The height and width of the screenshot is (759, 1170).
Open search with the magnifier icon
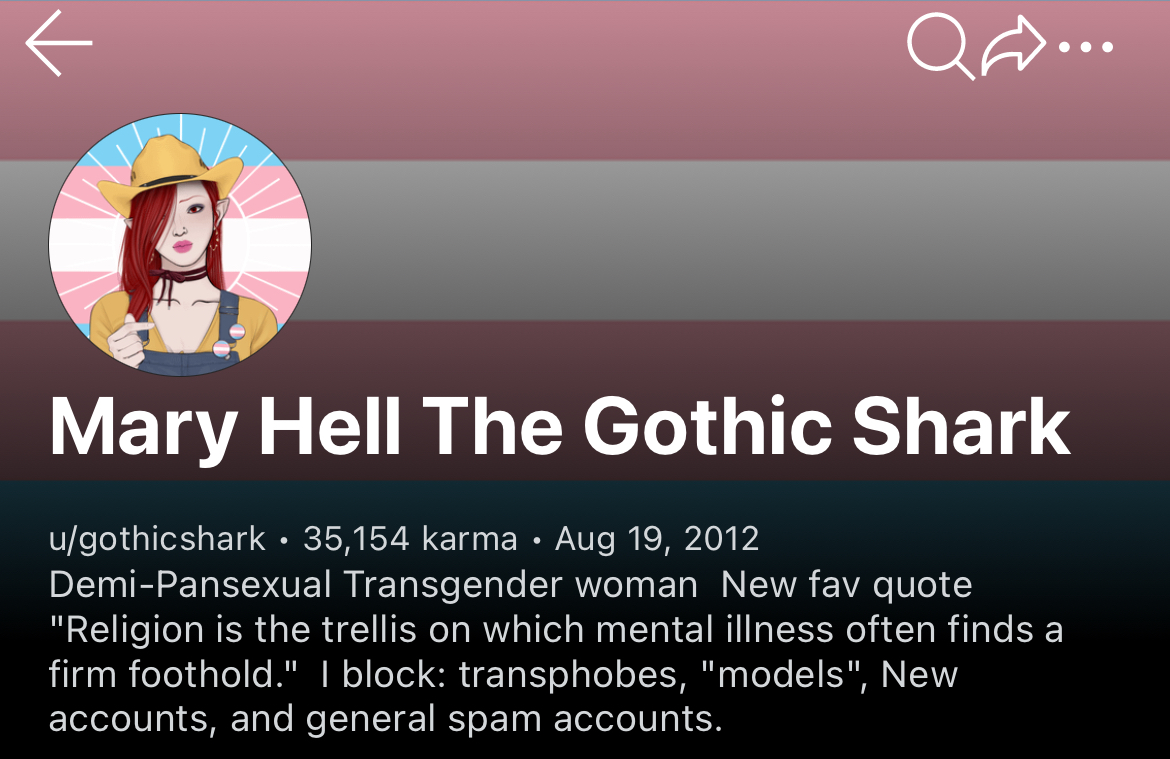tap(940, 46)
